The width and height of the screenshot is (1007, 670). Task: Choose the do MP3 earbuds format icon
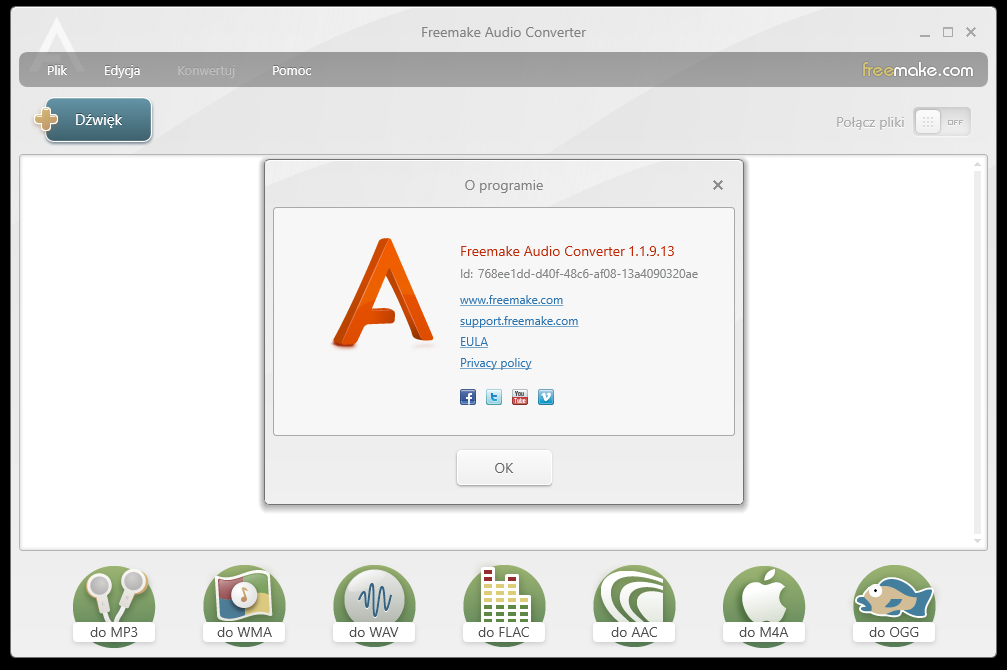[x=114, y=605]
